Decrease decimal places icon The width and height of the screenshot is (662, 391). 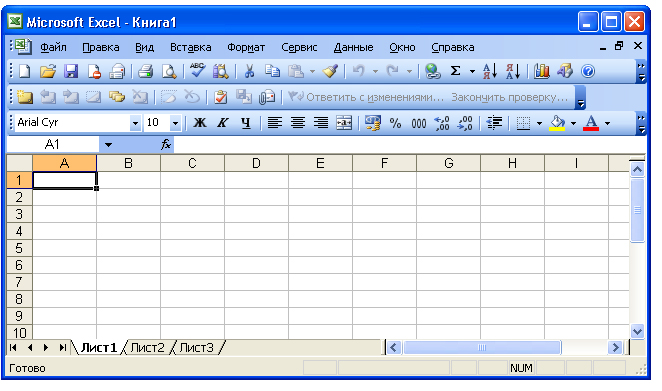[x=465, y=123]
